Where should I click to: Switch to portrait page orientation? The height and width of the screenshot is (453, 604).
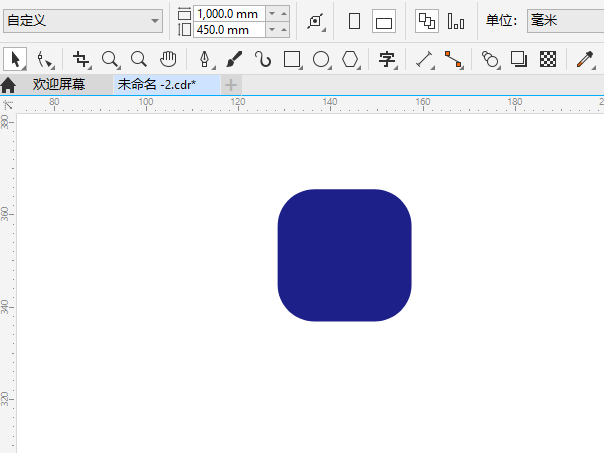click(x=354, y=21)
